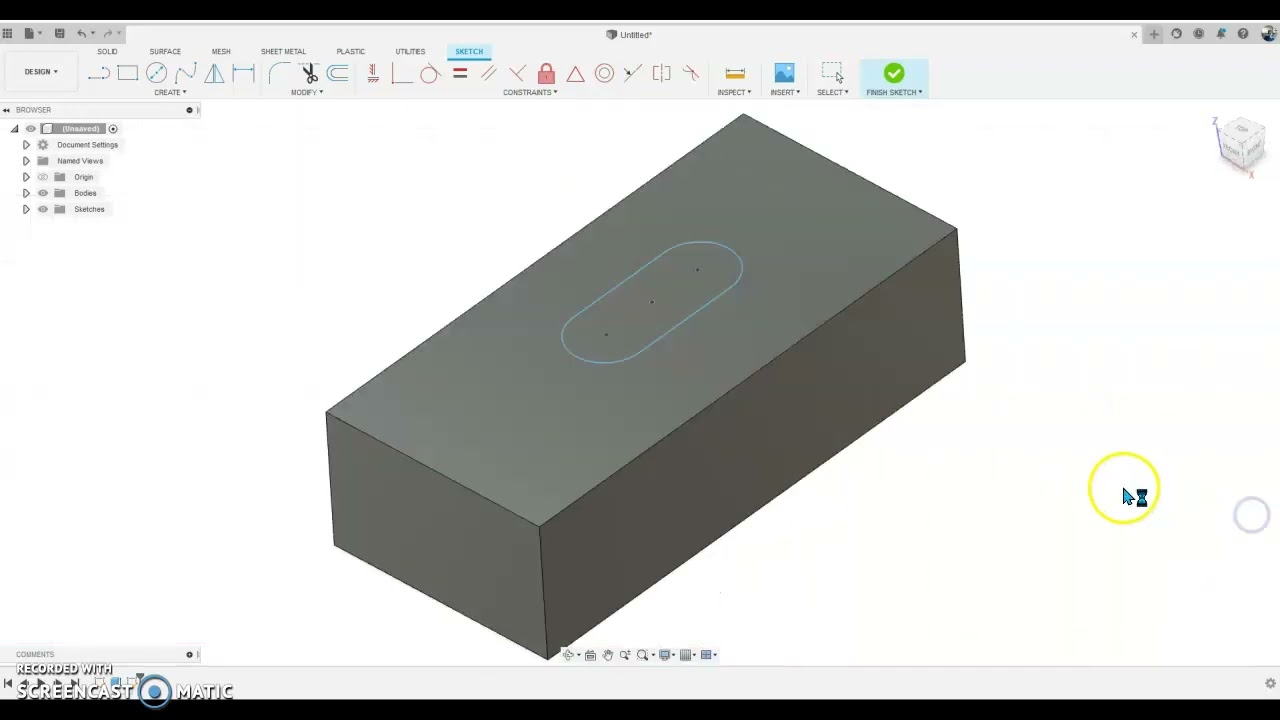Image resolution: width=1280 pixels, height=720 pixels.
Task: Select the Offset sketch tool
Action: 338,73
